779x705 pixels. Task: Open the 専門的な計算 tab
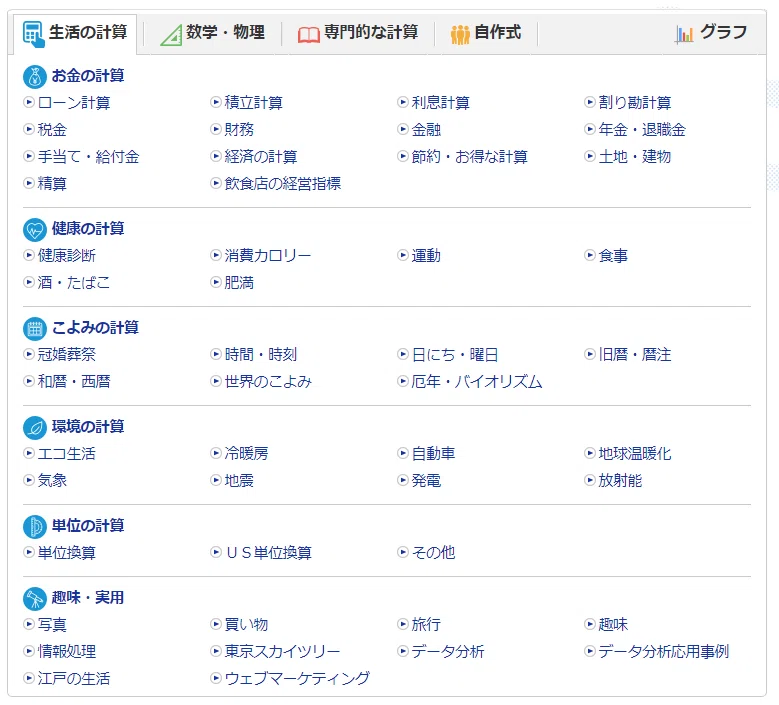click(358, 34)
